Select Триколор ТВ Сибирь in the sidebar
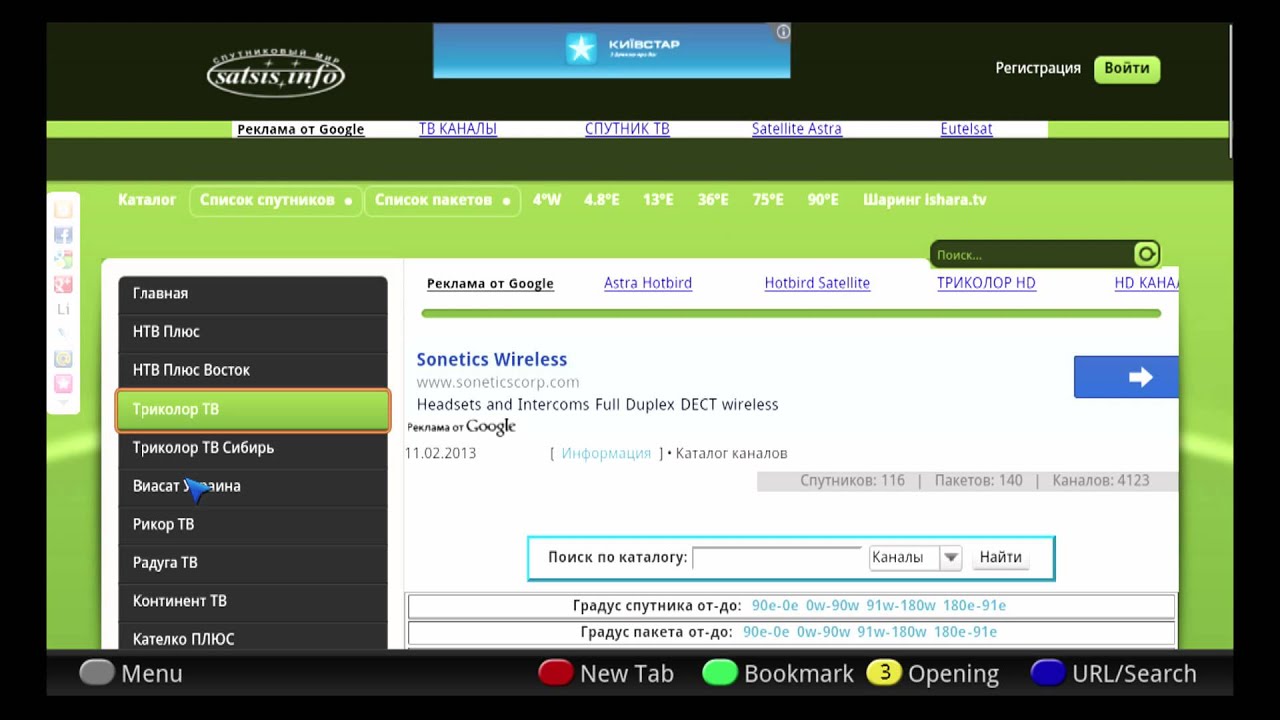Image resolution: width=1280 pixels, height=720 pixels. click(x=253, y=448)
